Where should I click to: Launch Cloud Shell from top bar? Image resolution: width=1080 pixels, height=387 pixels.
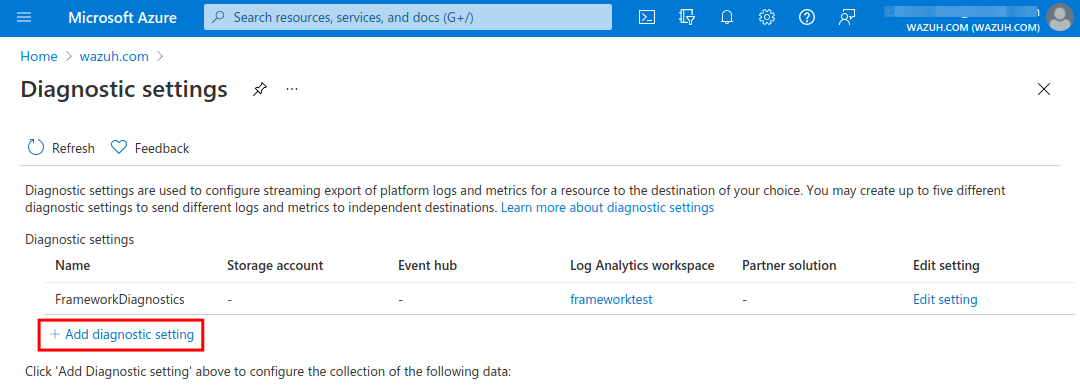647,18
